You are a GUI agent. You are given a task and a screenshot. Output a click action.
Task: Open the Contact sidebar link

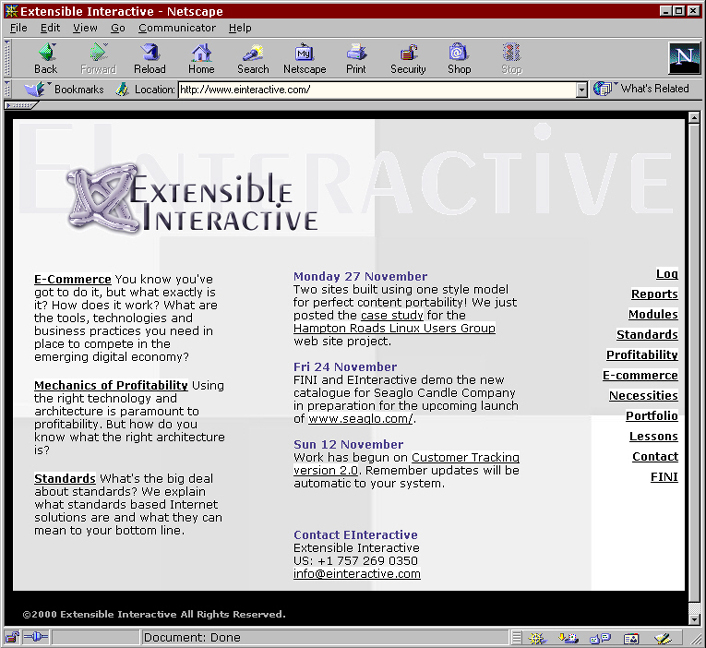655,457
